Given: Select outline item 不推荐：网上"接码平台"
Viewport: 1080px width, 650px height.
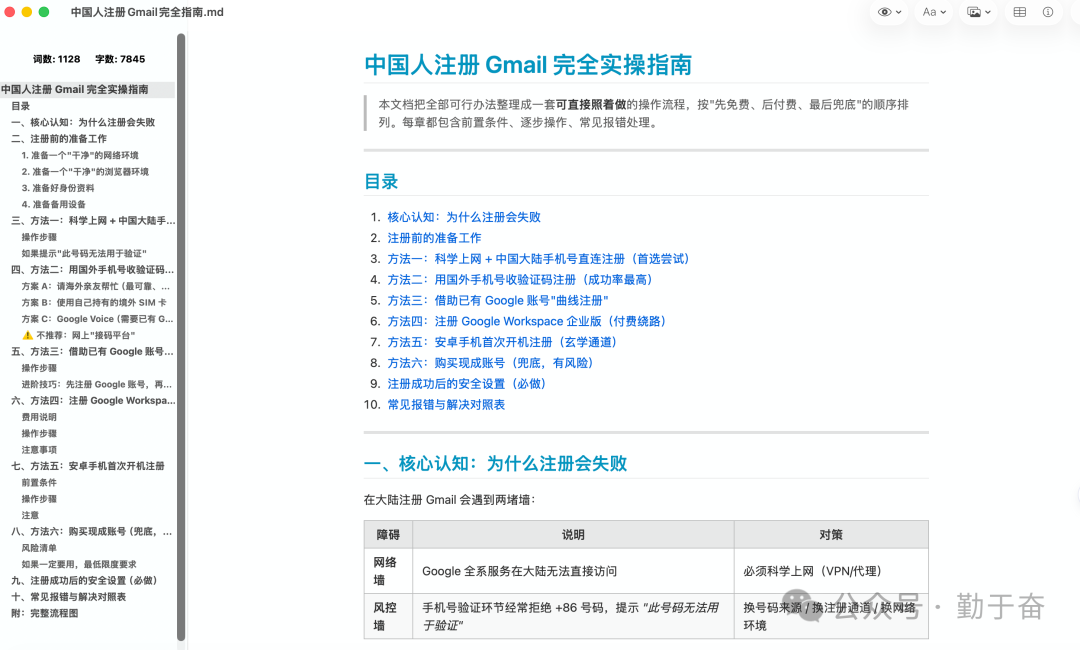Looking at the screenshot, I should coord(85,335).
